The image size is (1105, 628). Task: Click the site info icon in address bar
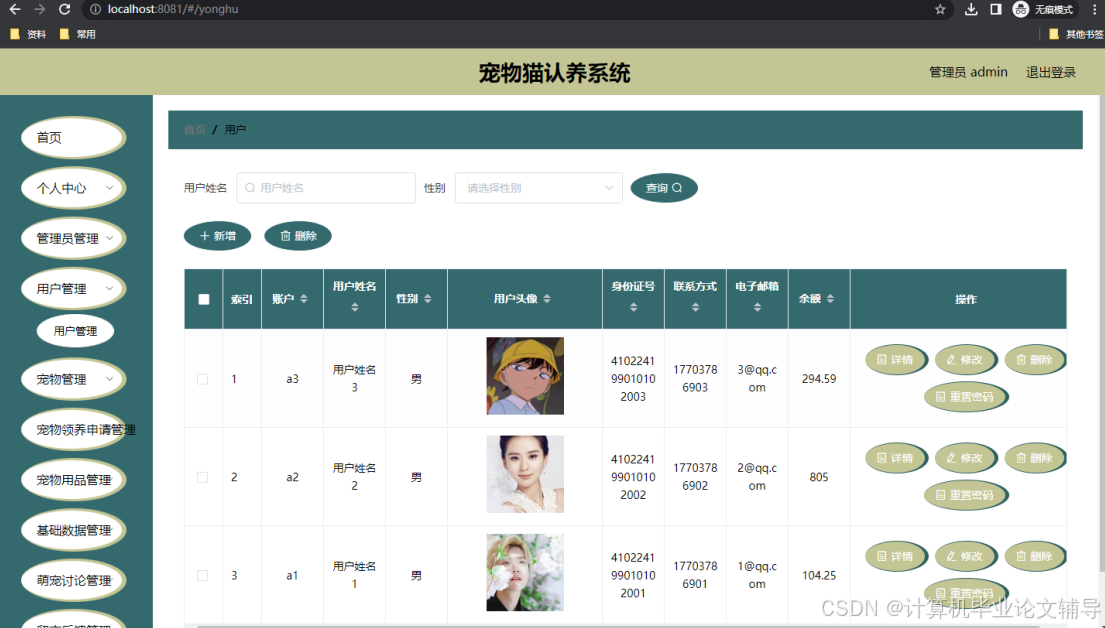point(95,9)
